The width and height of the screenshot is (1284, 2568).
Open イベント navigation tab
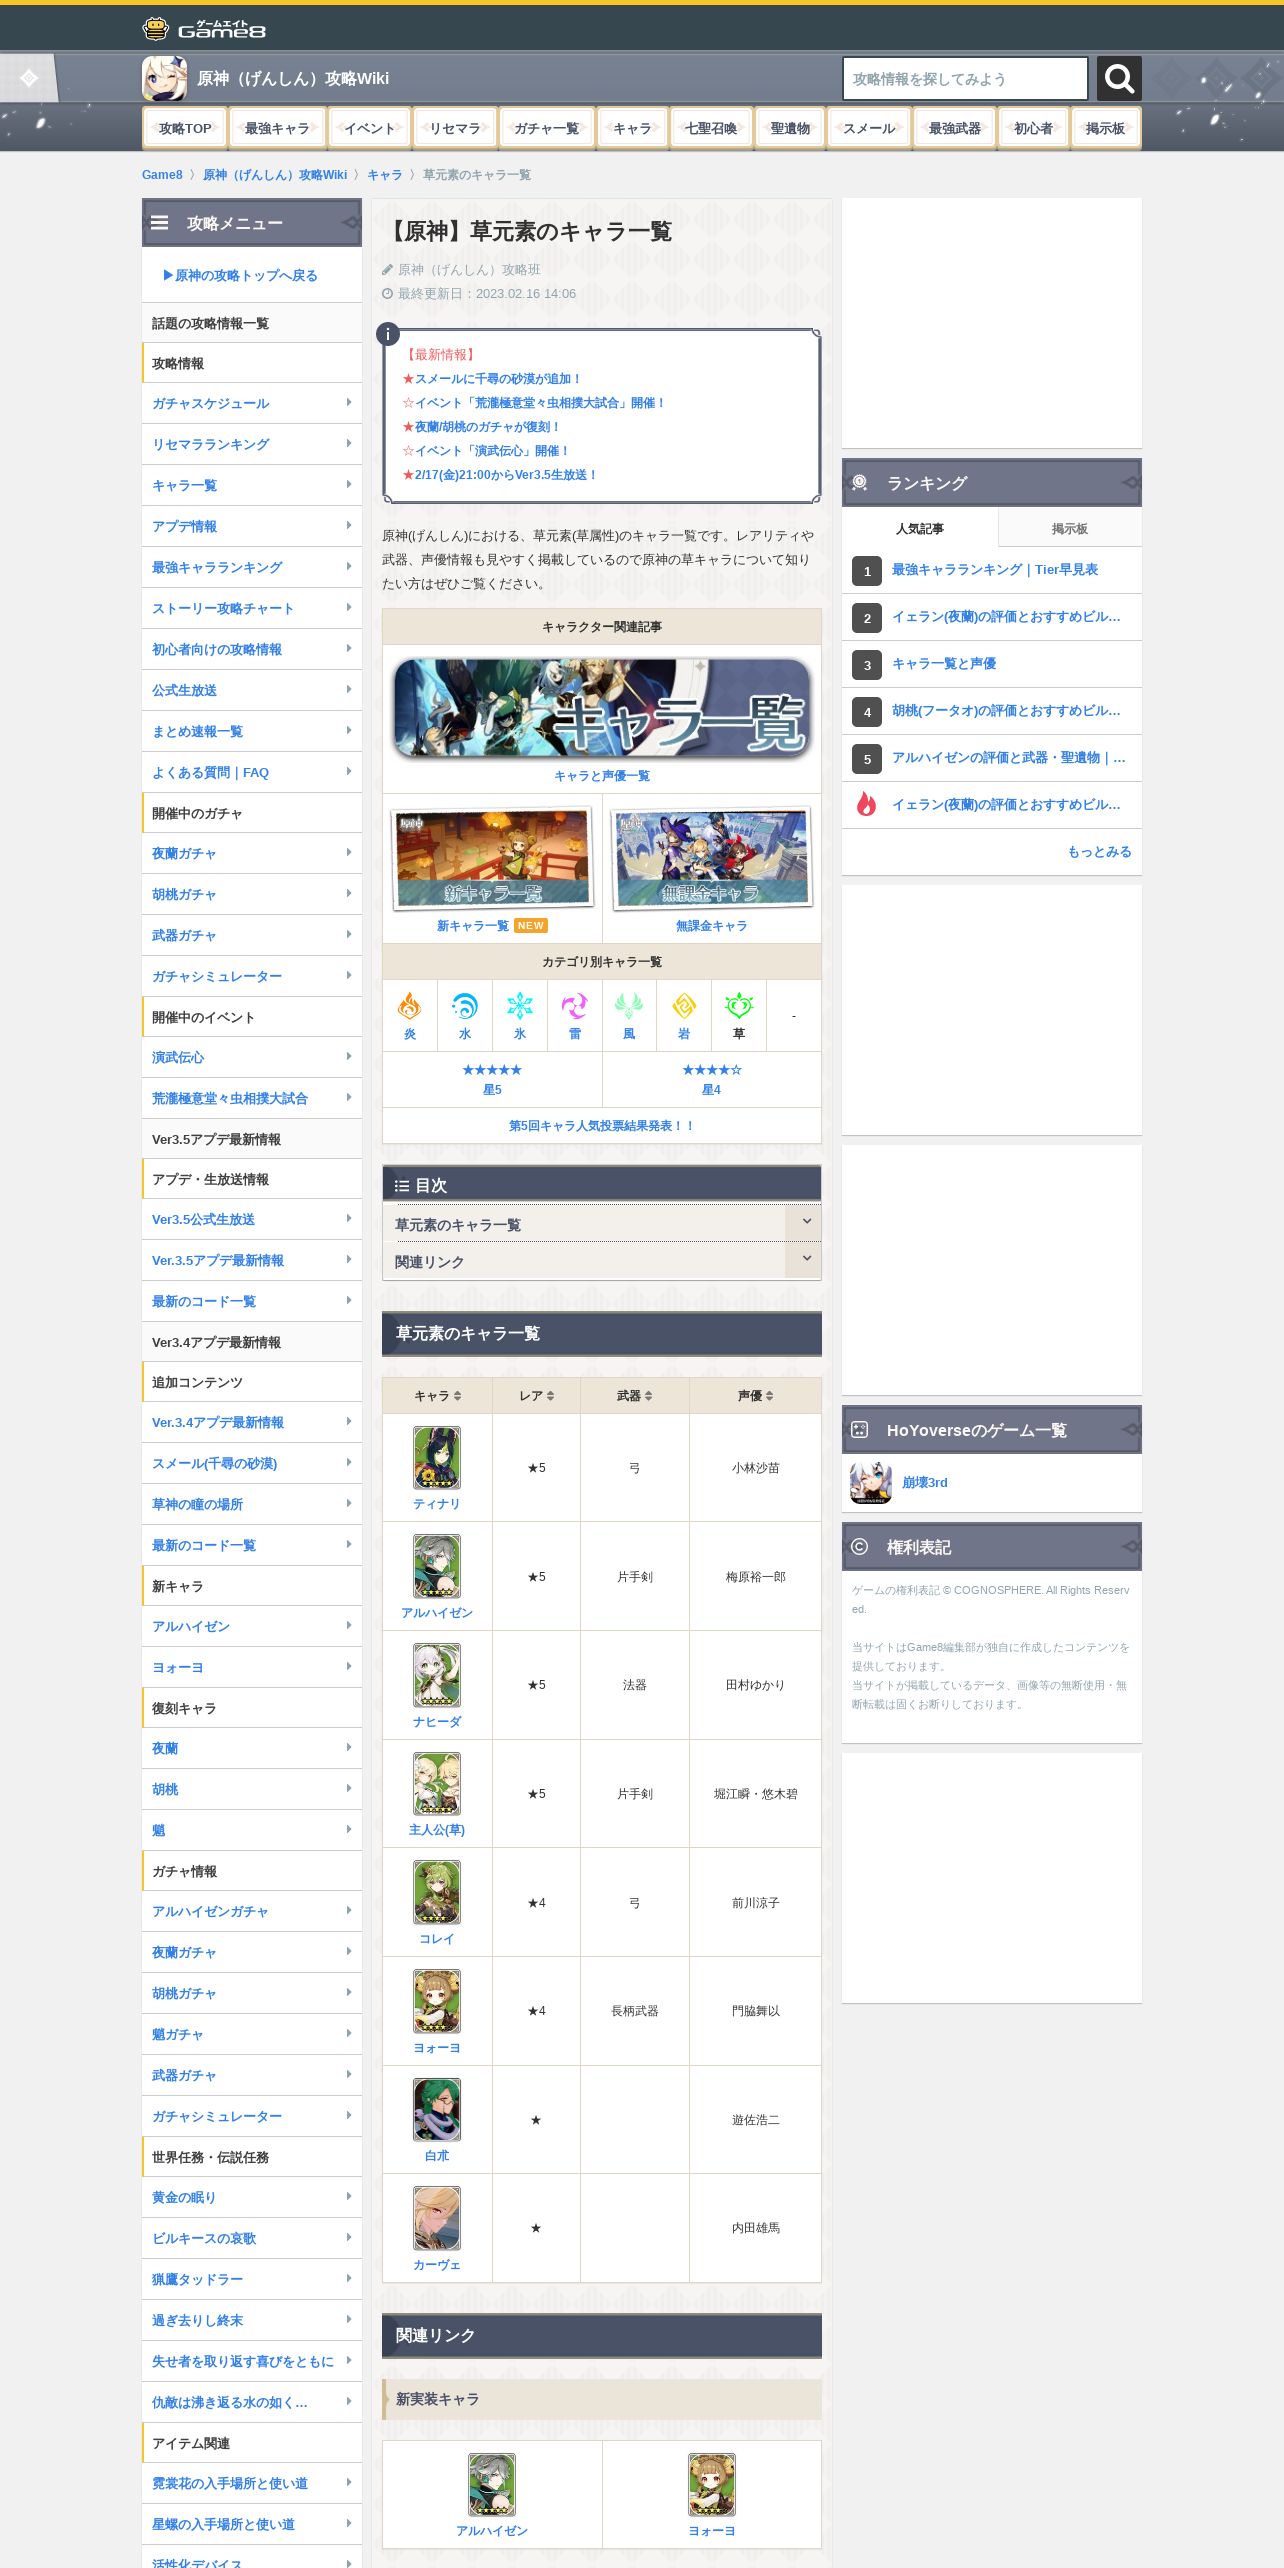click(x=369, y=128)
